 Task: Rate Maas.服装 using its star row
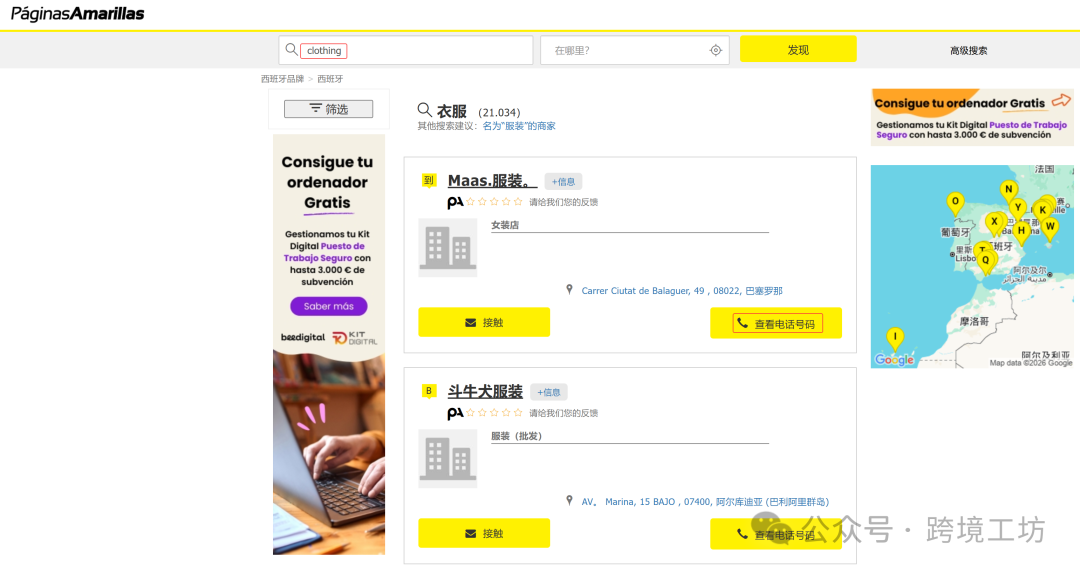495,202
